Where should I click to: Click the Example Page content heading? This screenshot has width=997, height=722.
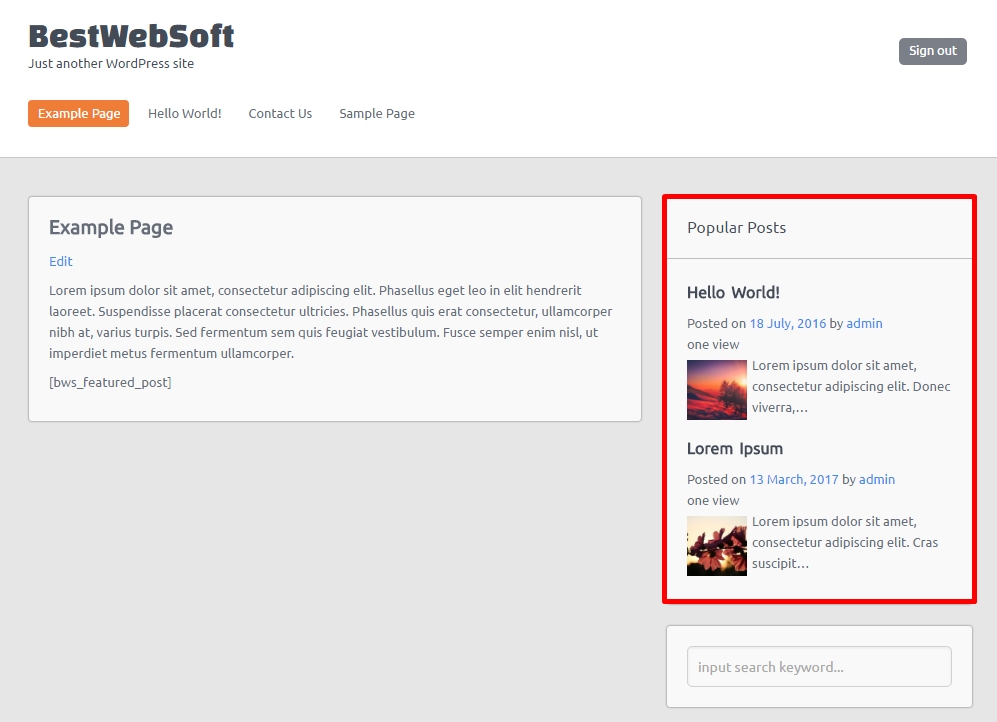click(x=111, y=228)
